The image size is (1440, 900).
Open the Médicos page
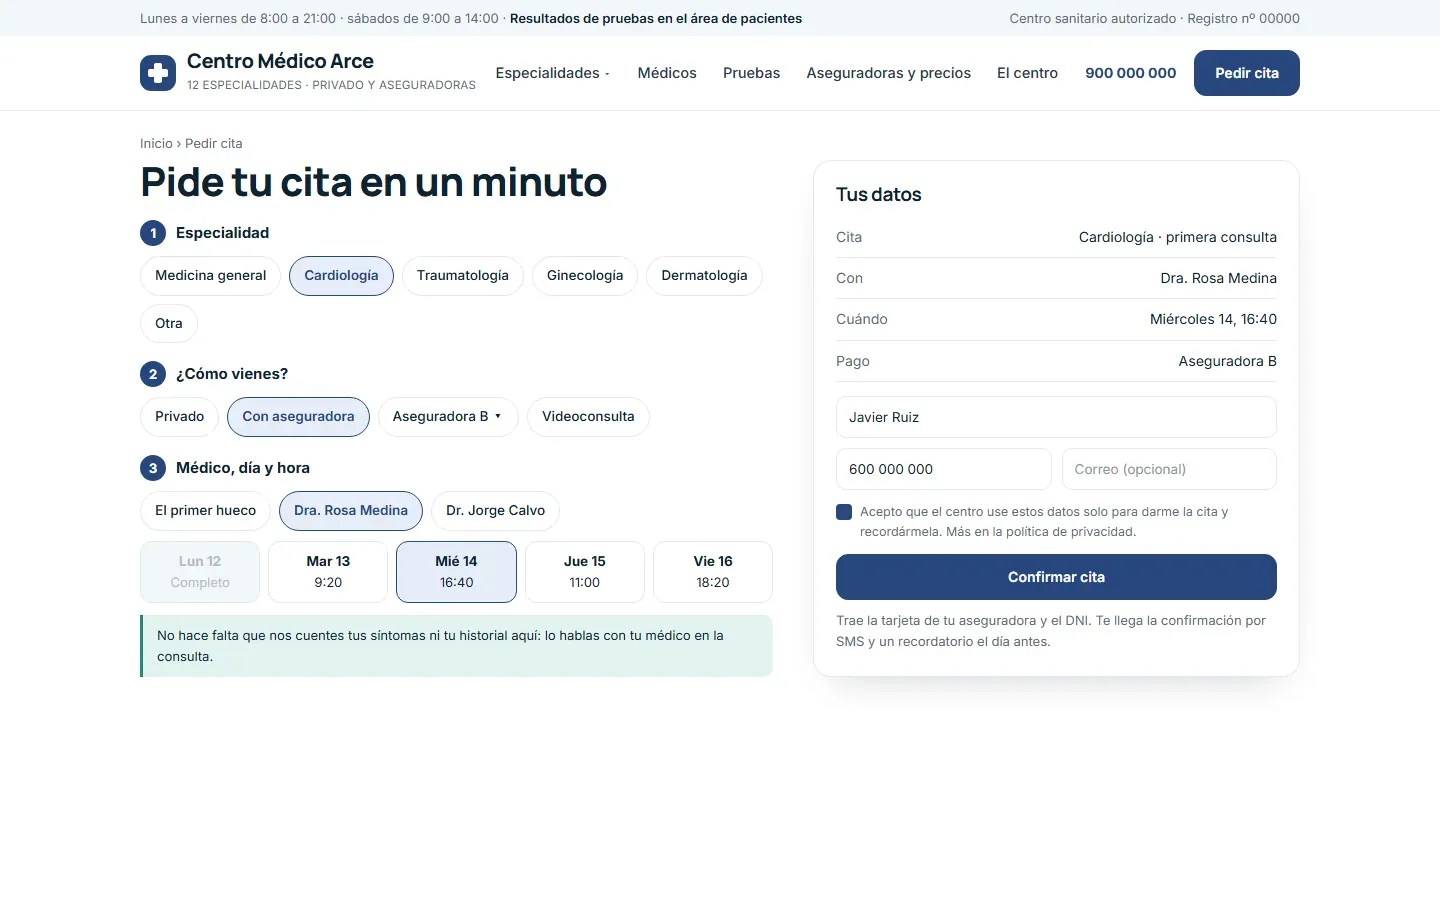click(x=667, y=73)
